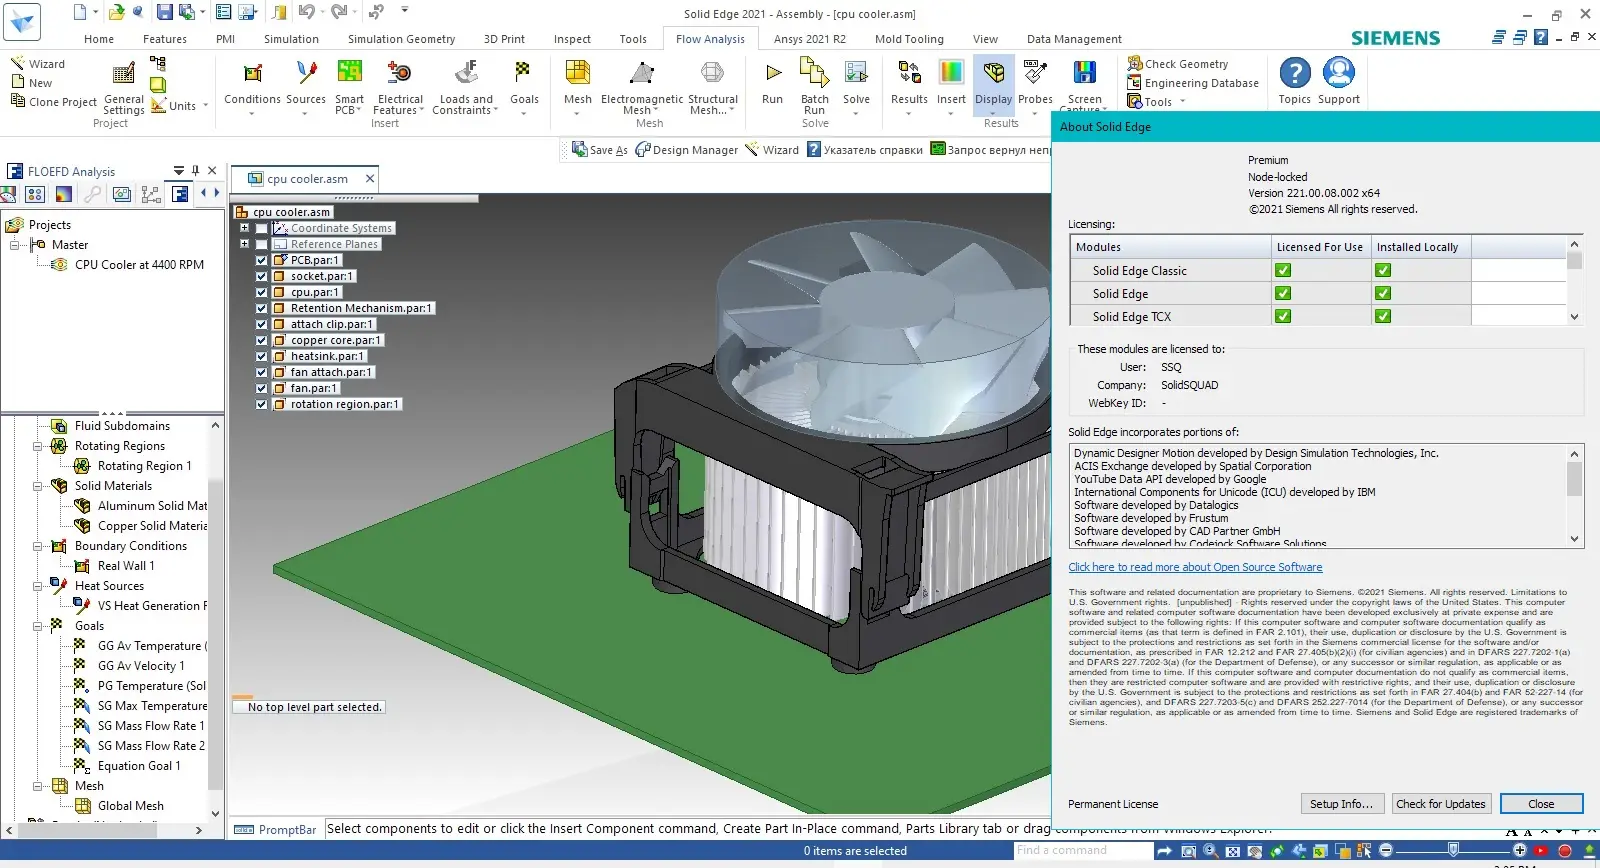Toggle the Display results tool
Viewport: 1600px width, 868px height.
pyautogui.click(x=994, y=88)
